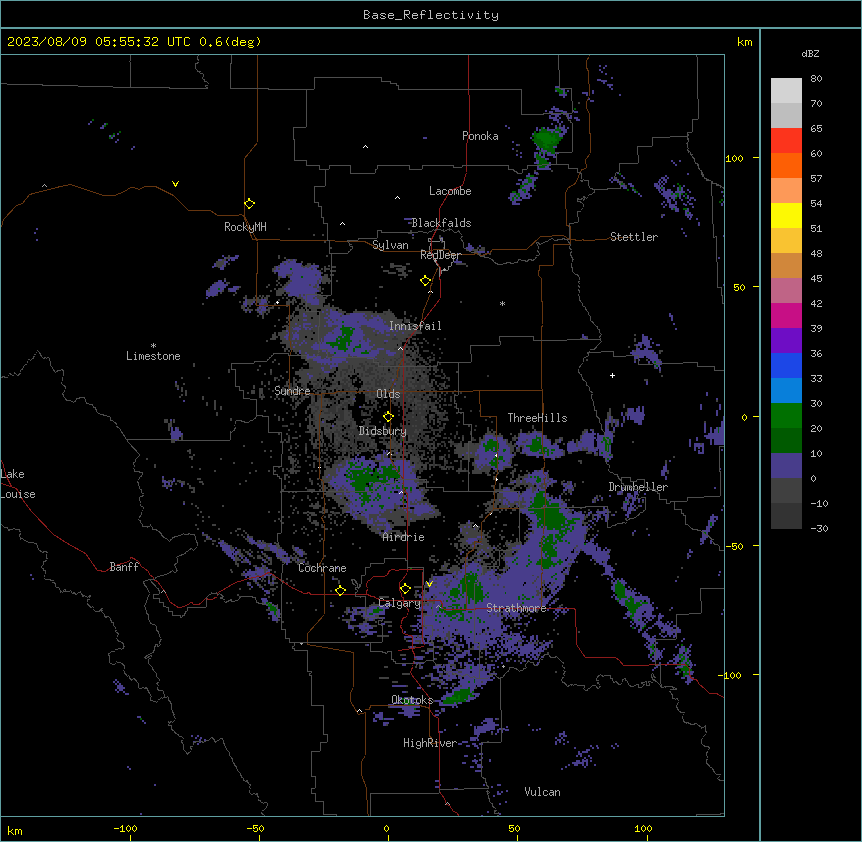Click the Calgary city label

point(400,603)
